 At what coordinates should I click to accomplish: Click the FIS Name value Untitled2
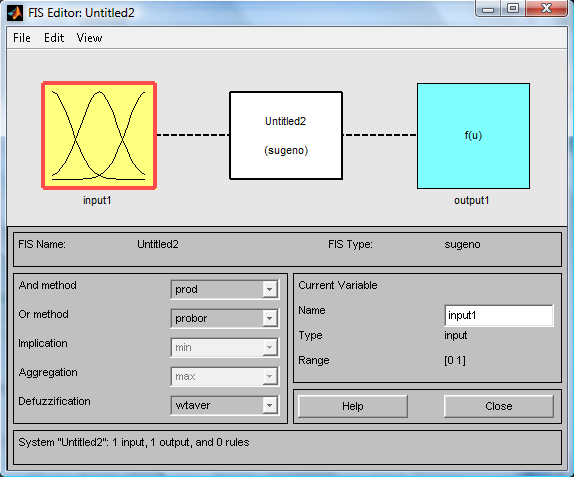(x=158, y=244)
